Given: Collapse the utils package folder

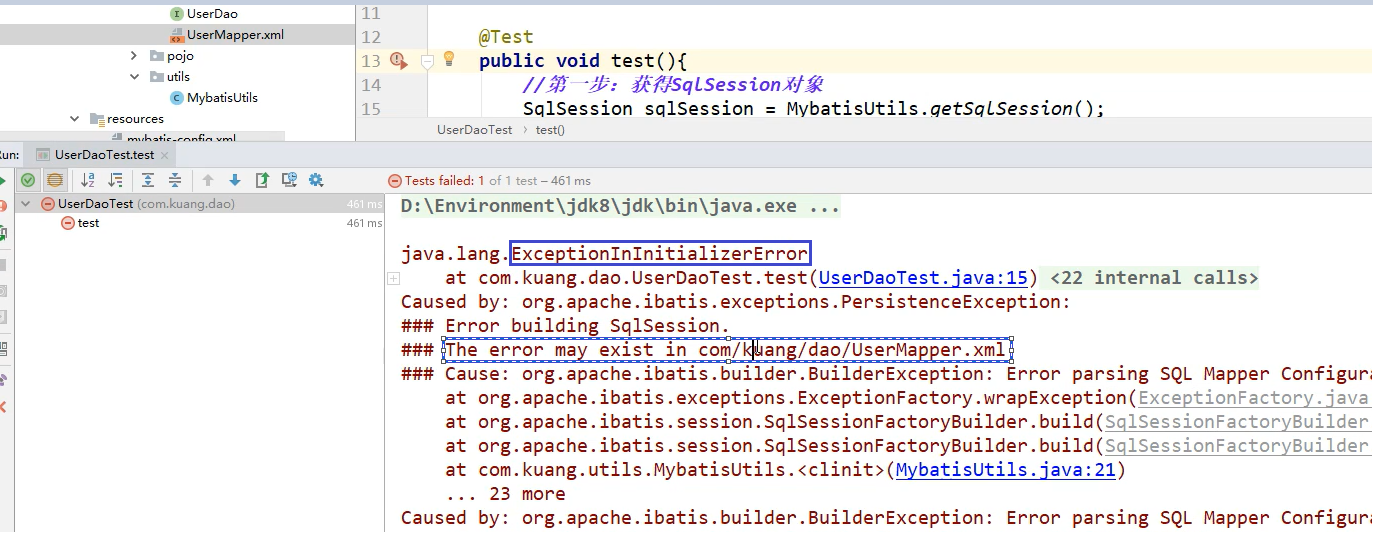Looking at the screenshot, I should [x=135, y=77].
